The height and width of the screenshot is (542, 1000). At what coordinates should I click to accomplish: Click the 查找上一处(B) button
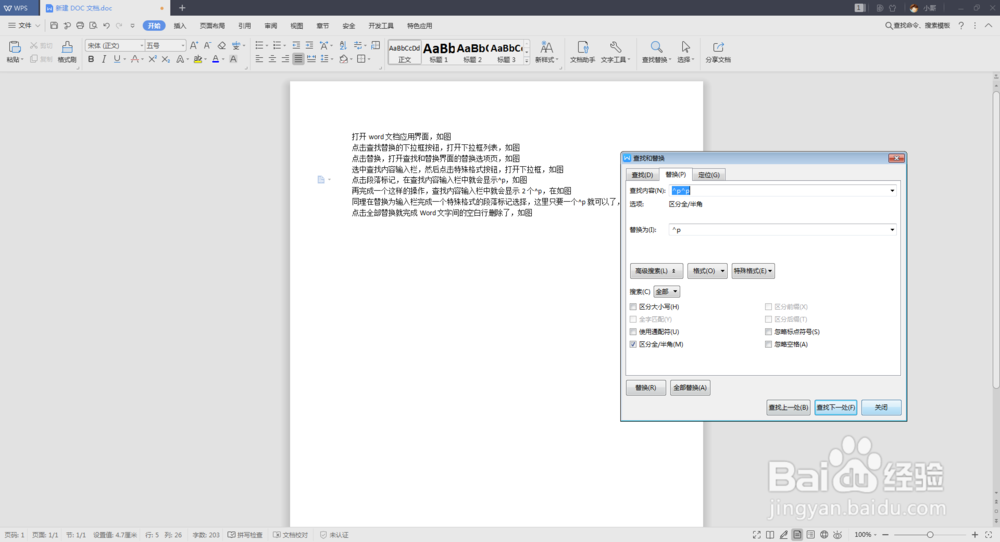click(x=788, y=407)
